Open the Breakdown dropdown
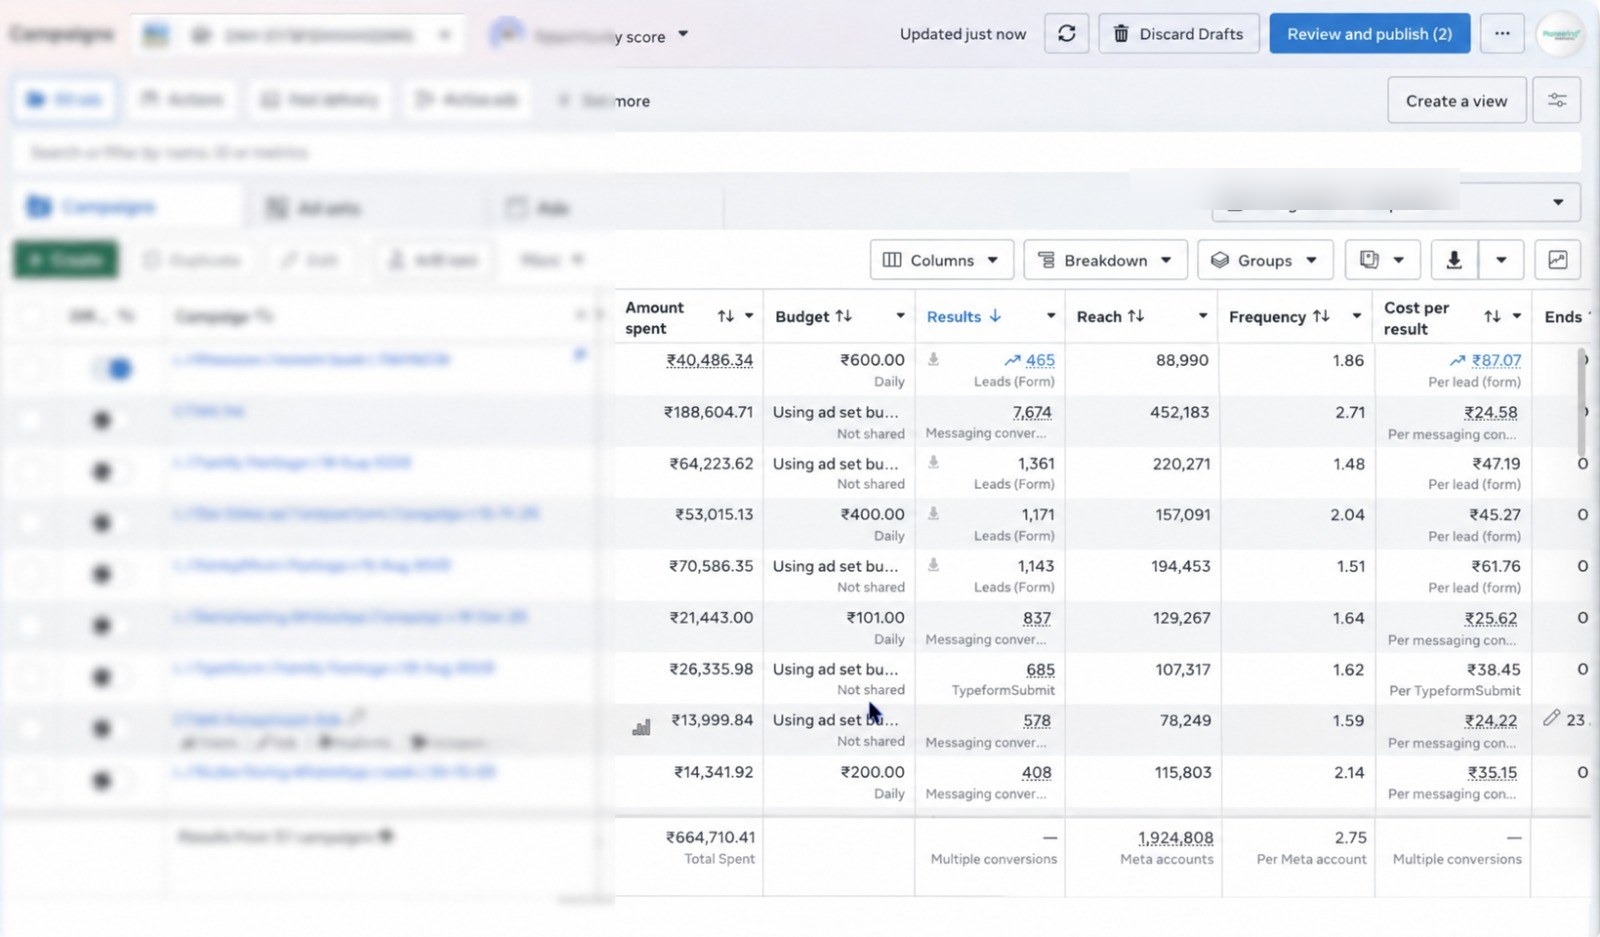The width and height of the screenshot is (1600, 937). coord(1105,260)
